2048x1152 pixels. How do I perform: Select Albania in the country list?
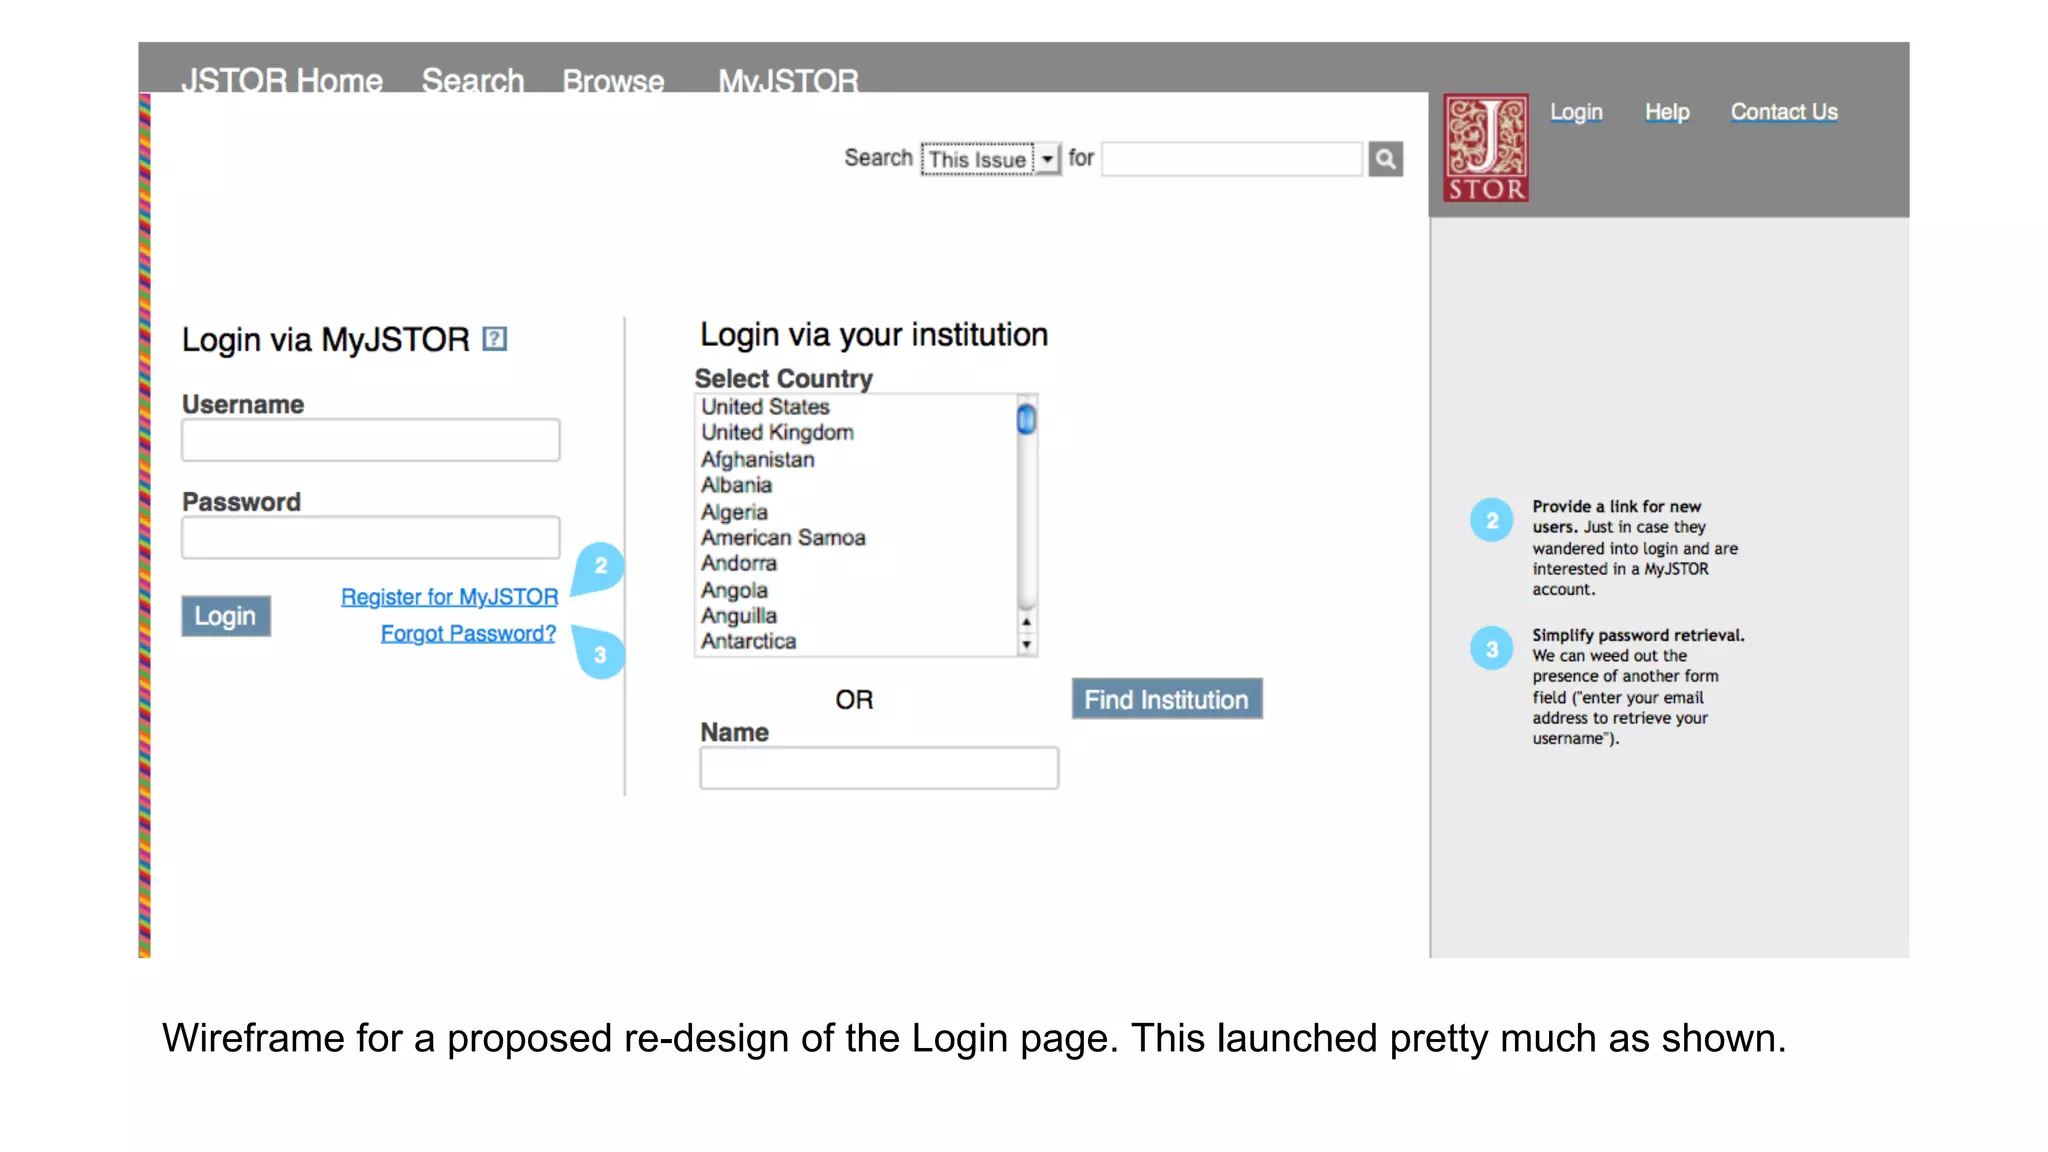(736, 485)
